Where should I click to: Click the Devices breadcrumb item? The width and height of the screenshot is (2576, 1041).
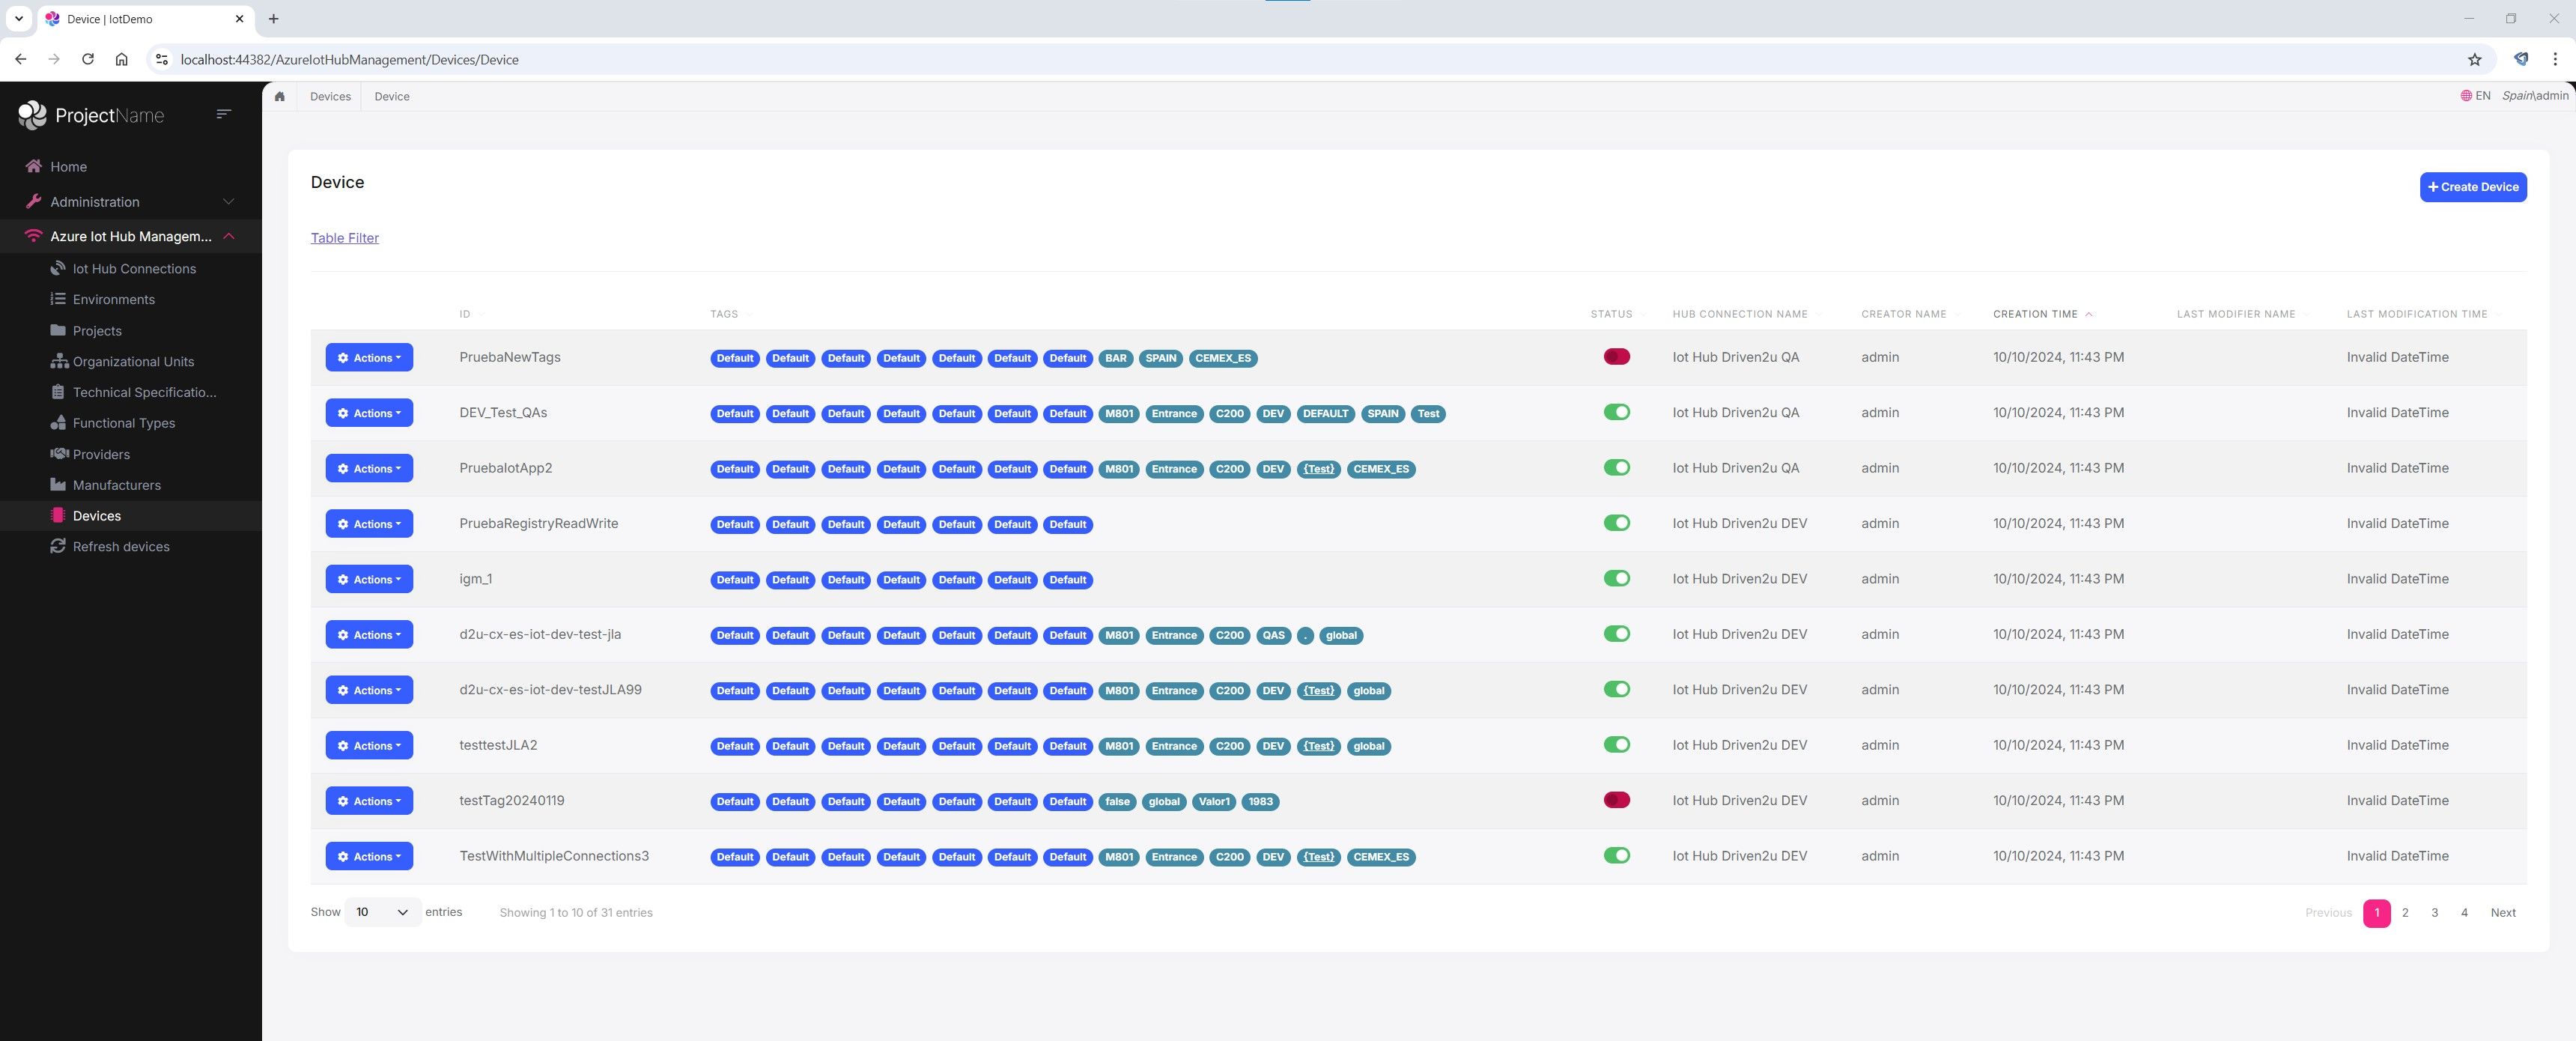coord(330,96)
